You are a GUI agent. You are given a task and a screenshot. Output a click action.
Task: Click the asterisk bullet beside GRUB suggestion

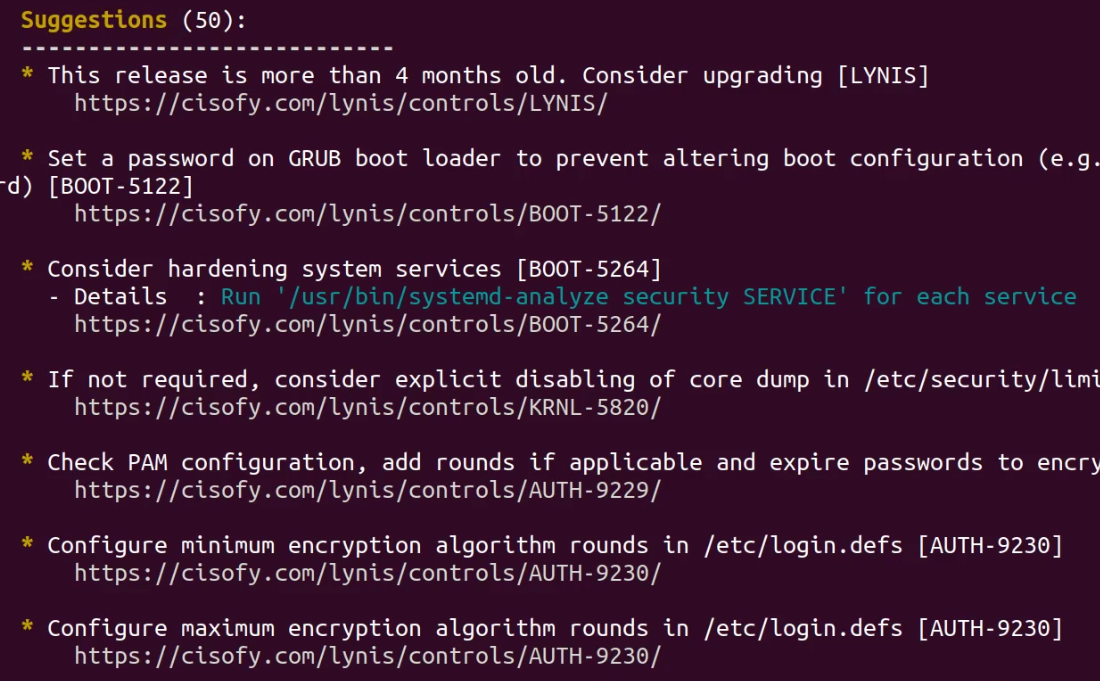tap(27, 156)
